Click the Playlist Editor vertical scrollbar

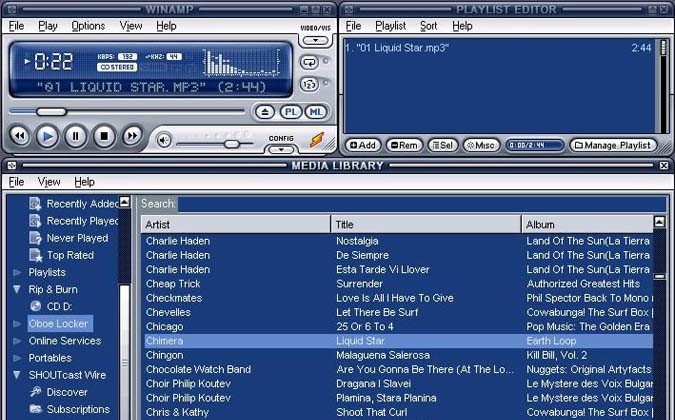[663, 86]
